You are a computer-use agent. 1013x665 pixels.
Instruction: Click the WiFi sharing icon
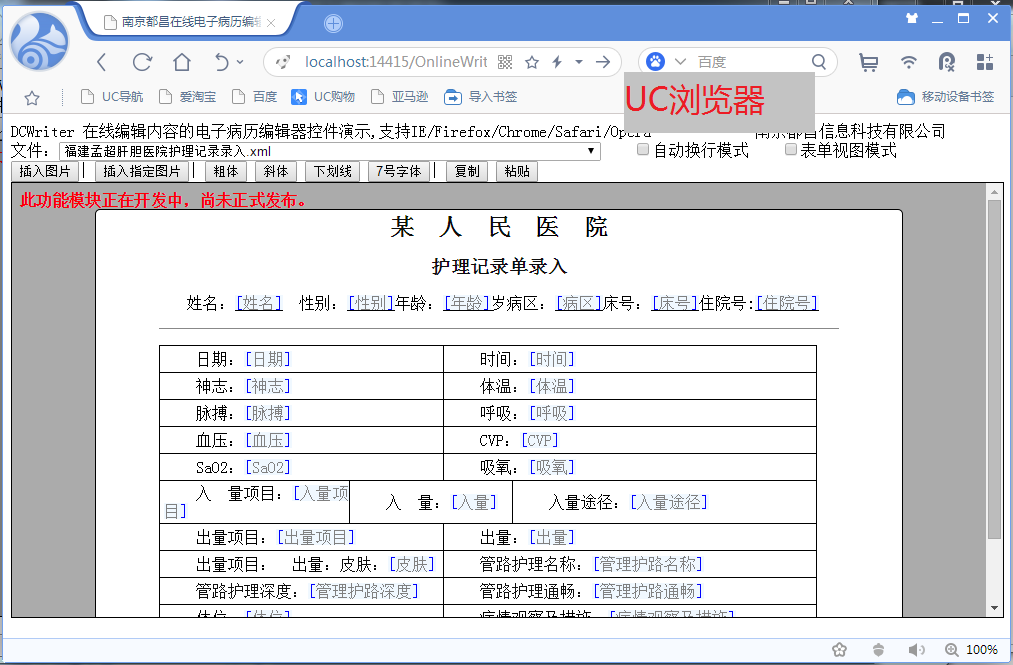(x=908, y=62)
